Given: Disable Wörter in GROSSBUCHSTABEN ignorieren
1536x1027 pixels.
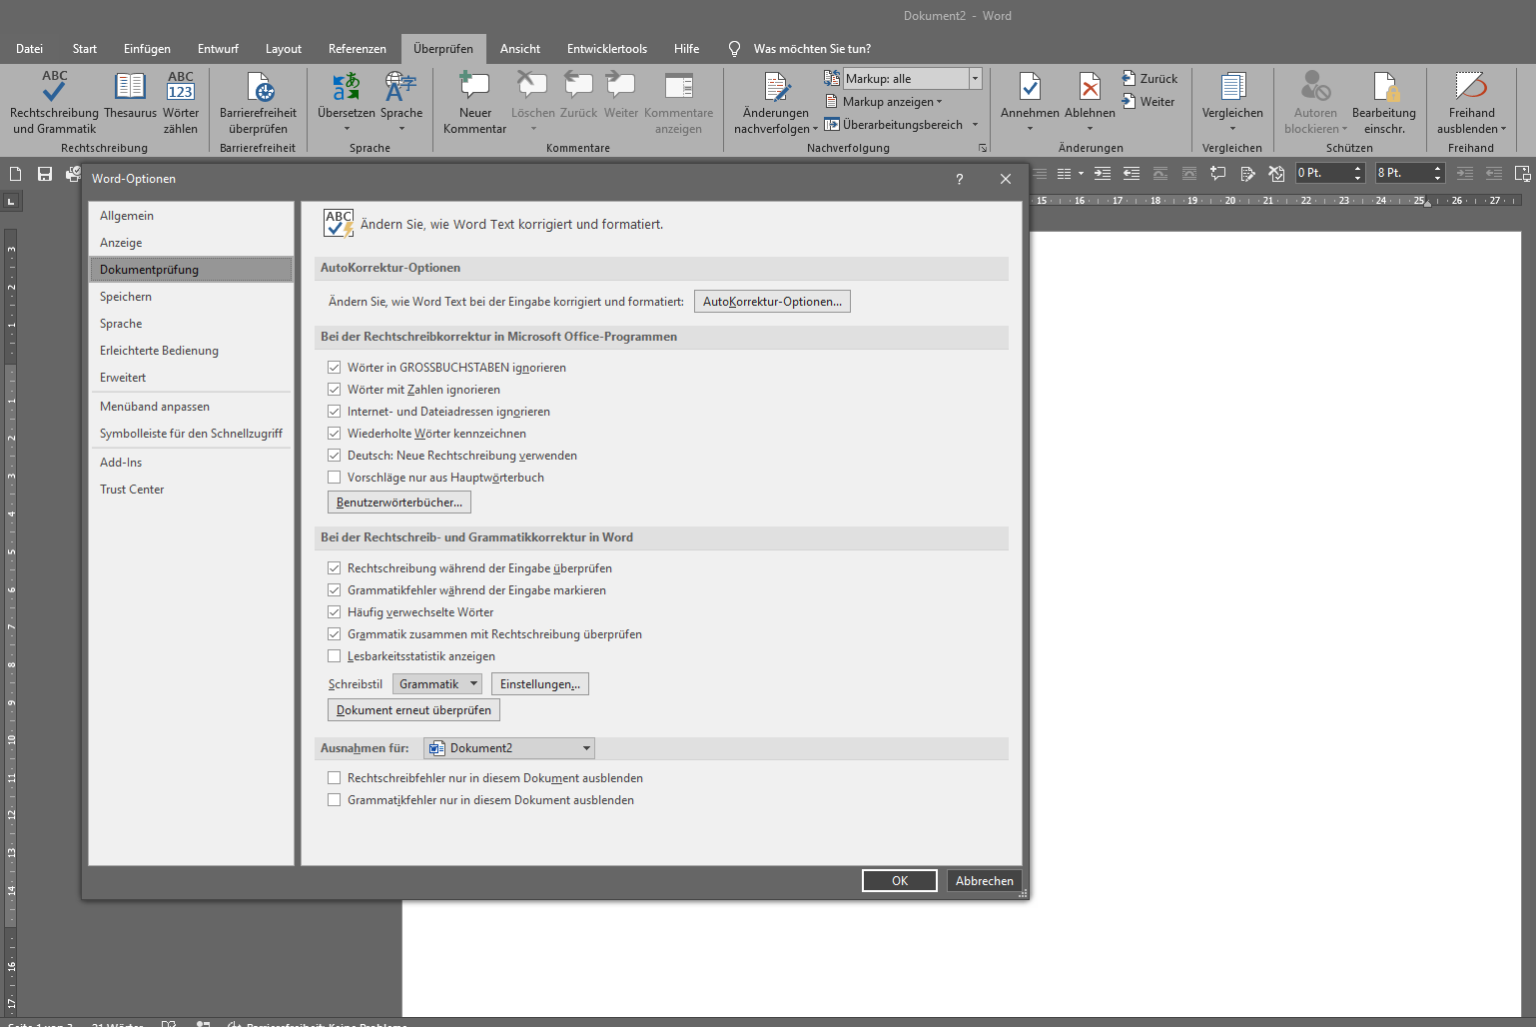Looking at the screenshot, I should [x=335, y=367].
